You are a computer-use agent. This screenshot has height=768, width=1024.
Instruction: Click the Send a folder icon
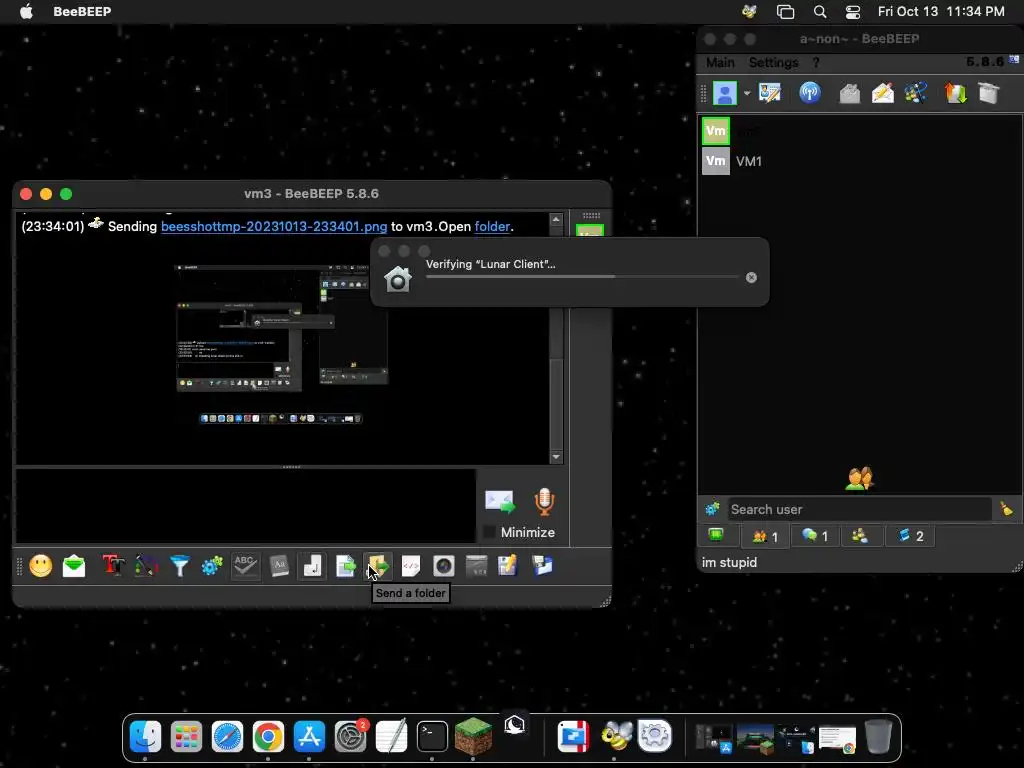[x=377, y=566]
